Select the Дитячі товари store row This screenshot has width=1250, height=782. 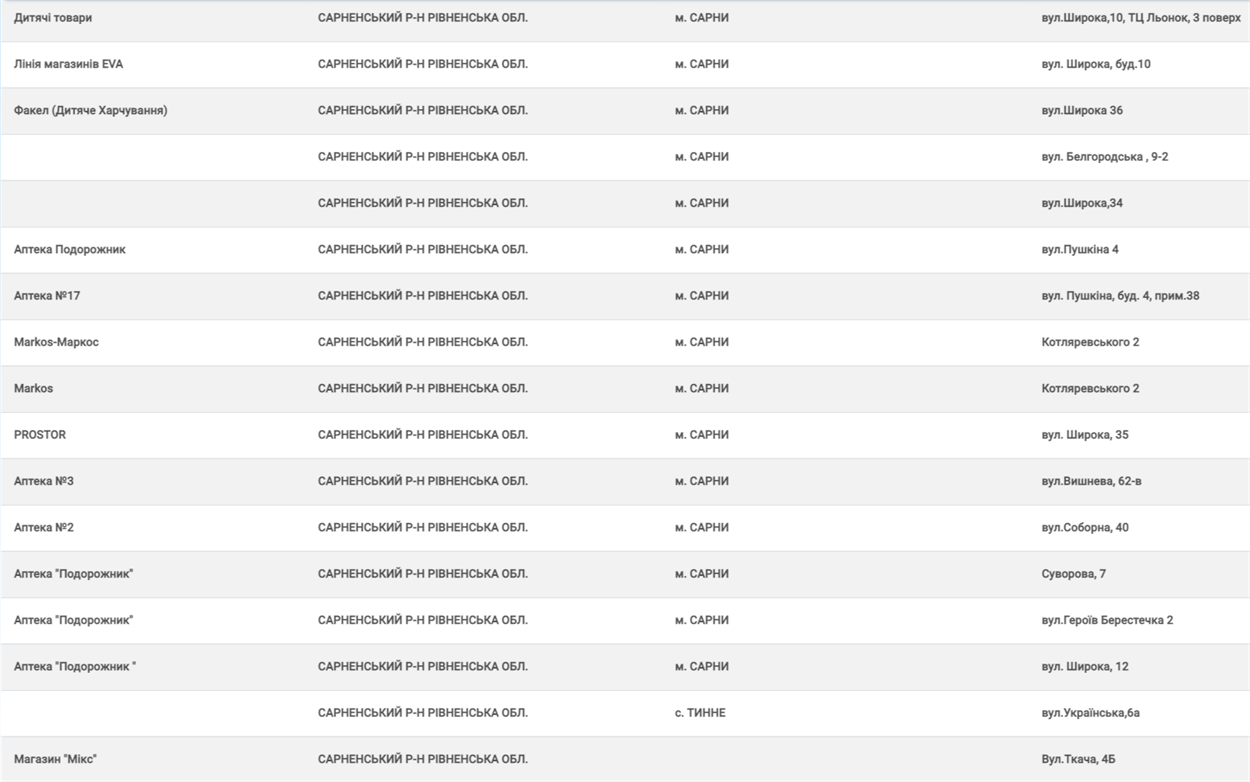tap(625, 18)
